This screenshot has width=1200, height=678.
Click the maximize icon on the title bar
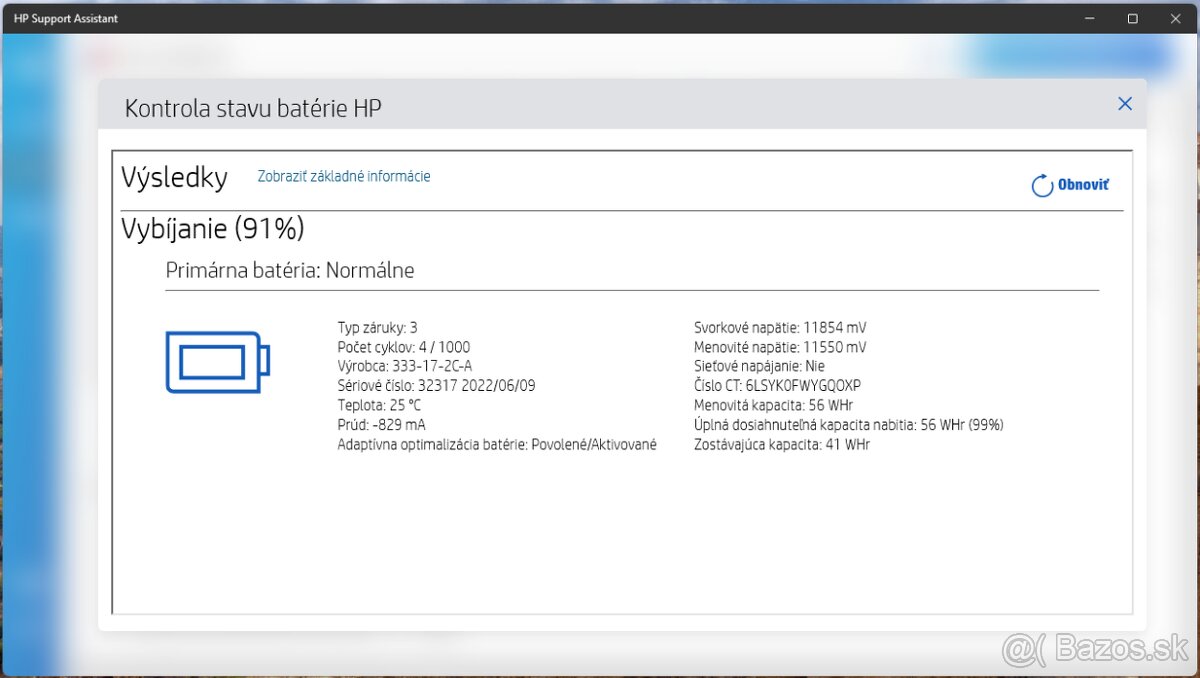tap(1132, 18)
